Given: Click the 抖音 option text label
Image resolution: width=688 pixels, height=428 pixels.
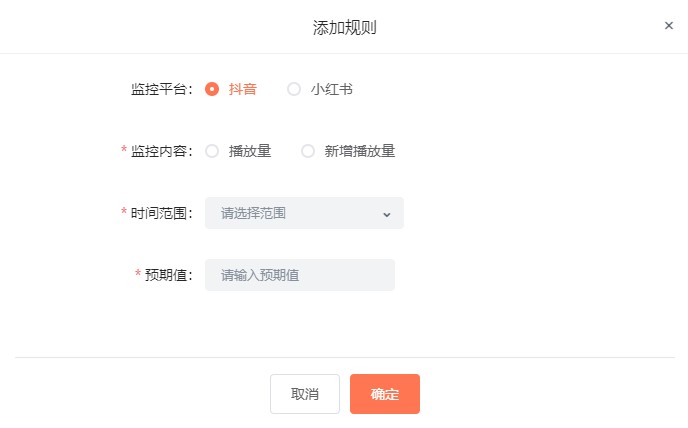Looking at the screenshot, I should (243, 89).
